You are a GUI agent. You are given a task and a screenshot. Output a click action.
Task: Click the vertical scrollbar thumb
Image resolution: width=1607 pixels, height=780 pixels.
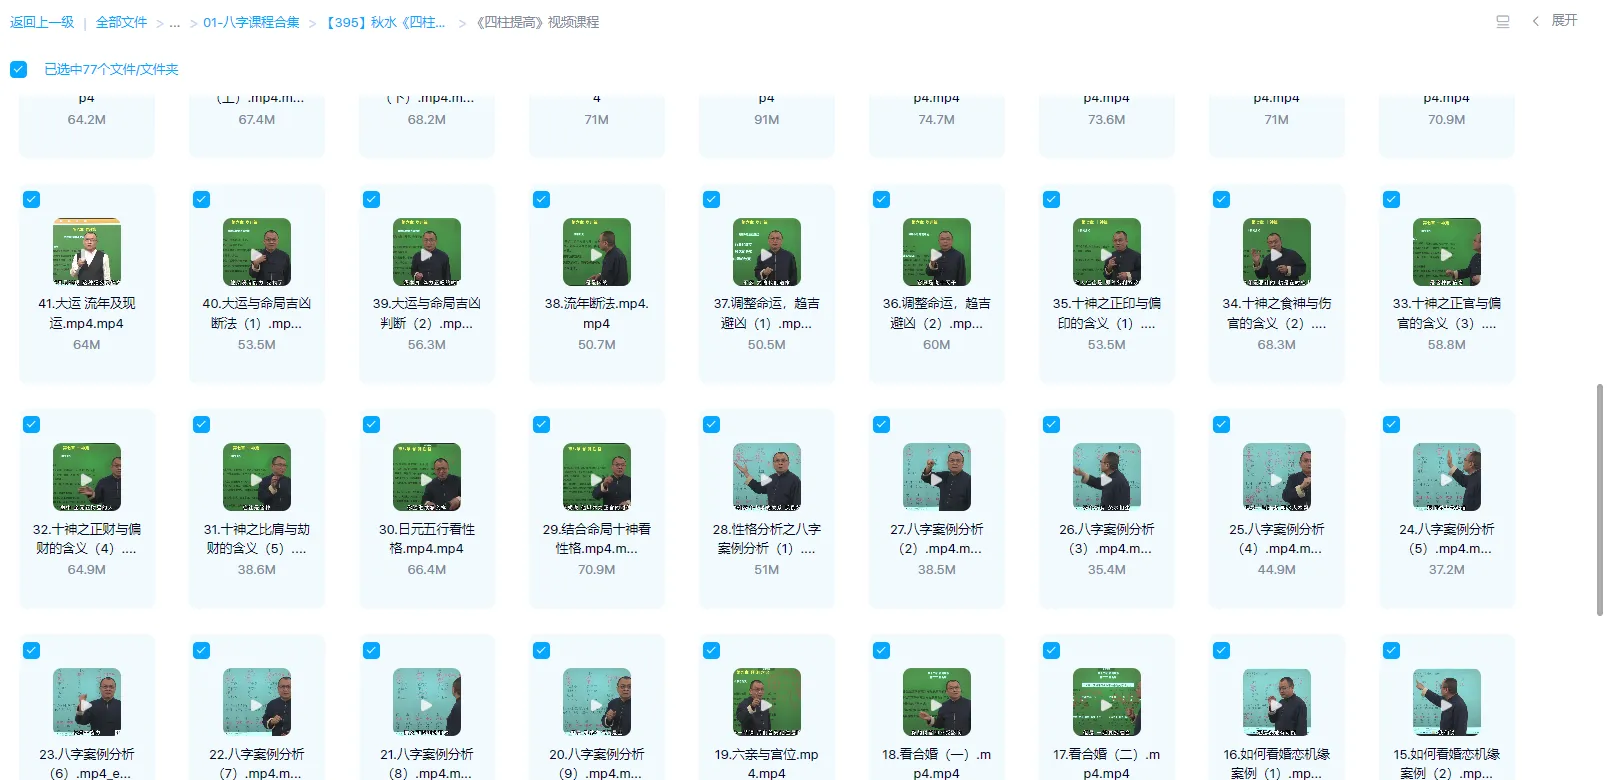1599,500
